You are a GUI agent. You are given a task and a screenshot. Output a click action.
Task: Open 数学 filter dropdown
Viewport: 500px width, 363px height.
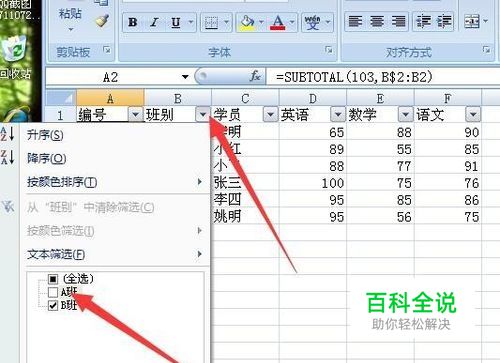pos(405,115)
